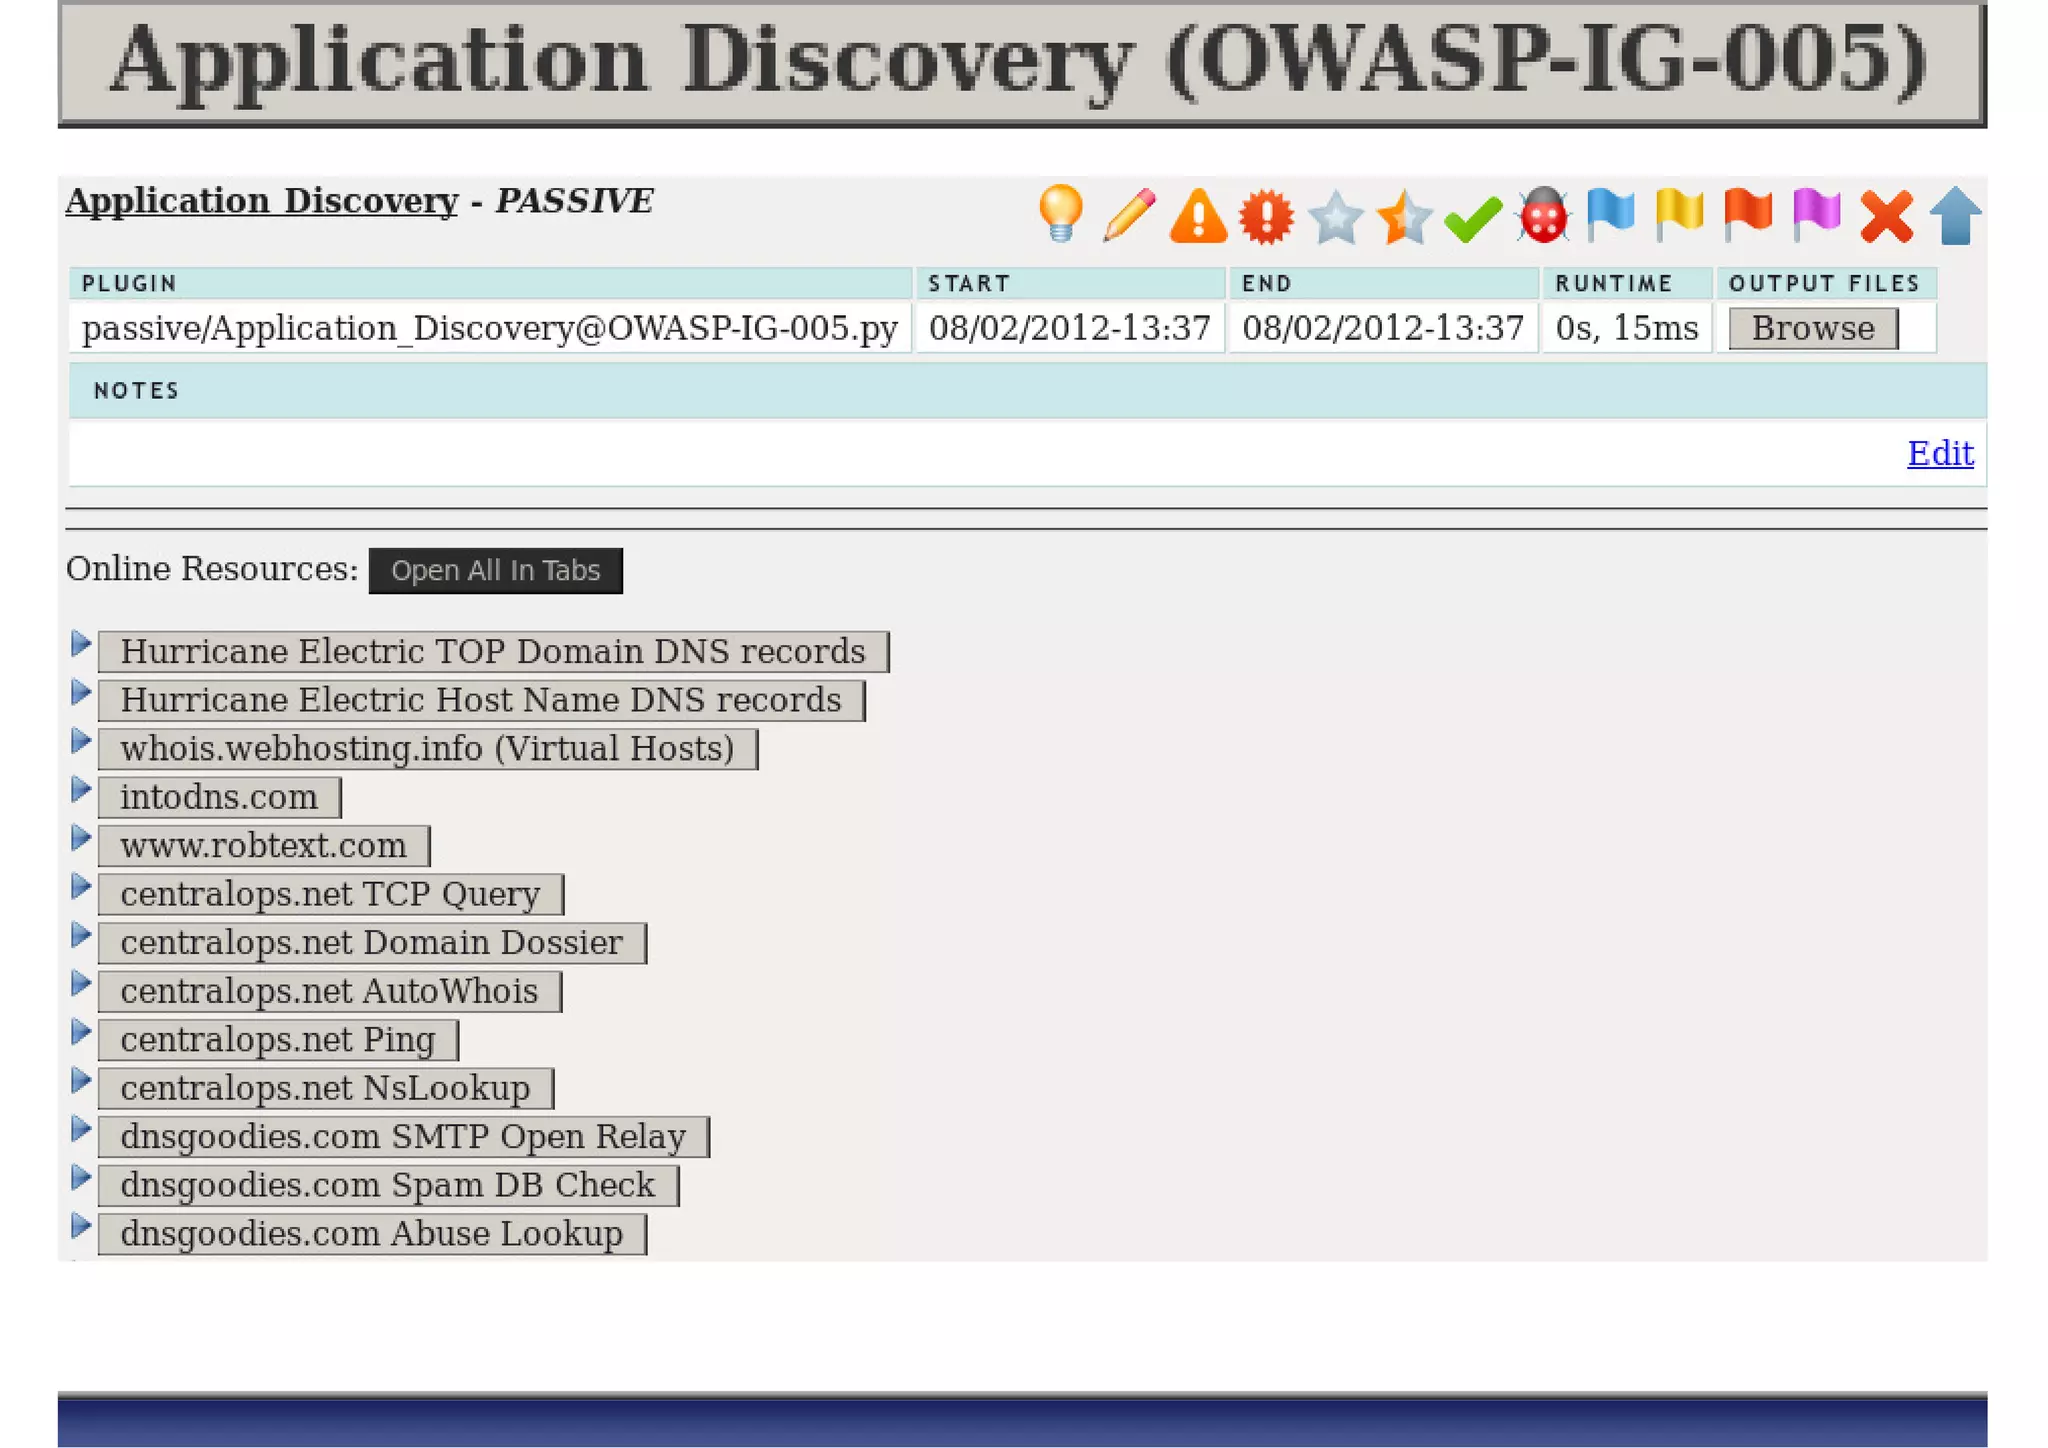Click the light bulb icon
2048x1448 pixels.
[1060, 213]
